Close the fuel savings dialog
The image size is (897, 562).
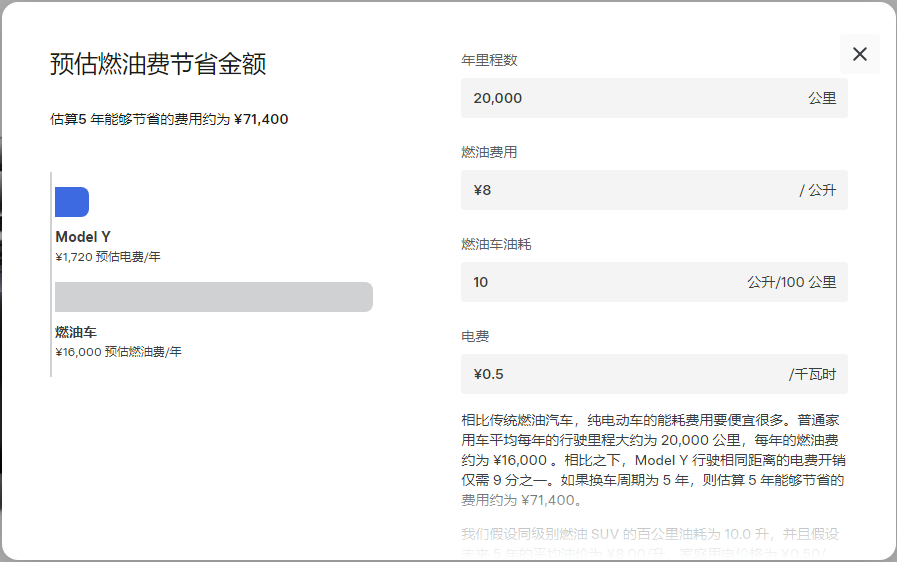click(859, 54)
